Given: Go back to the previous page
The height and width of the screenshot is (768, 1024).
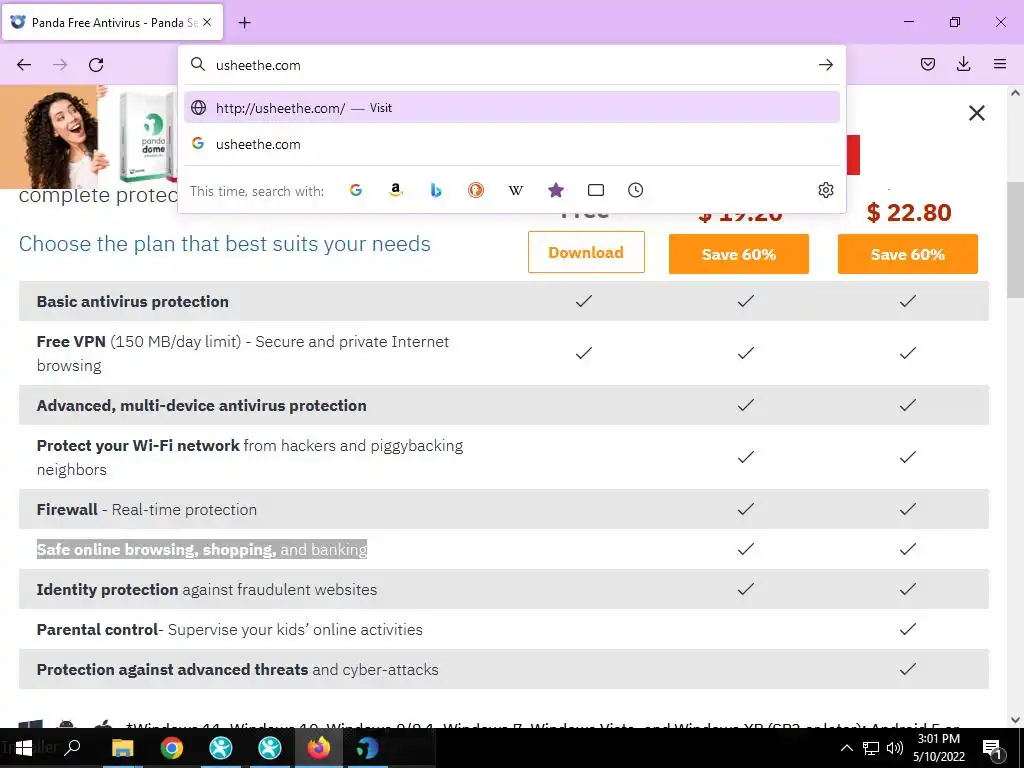Looking at the screenshot, I should click(x=24, y=65).
